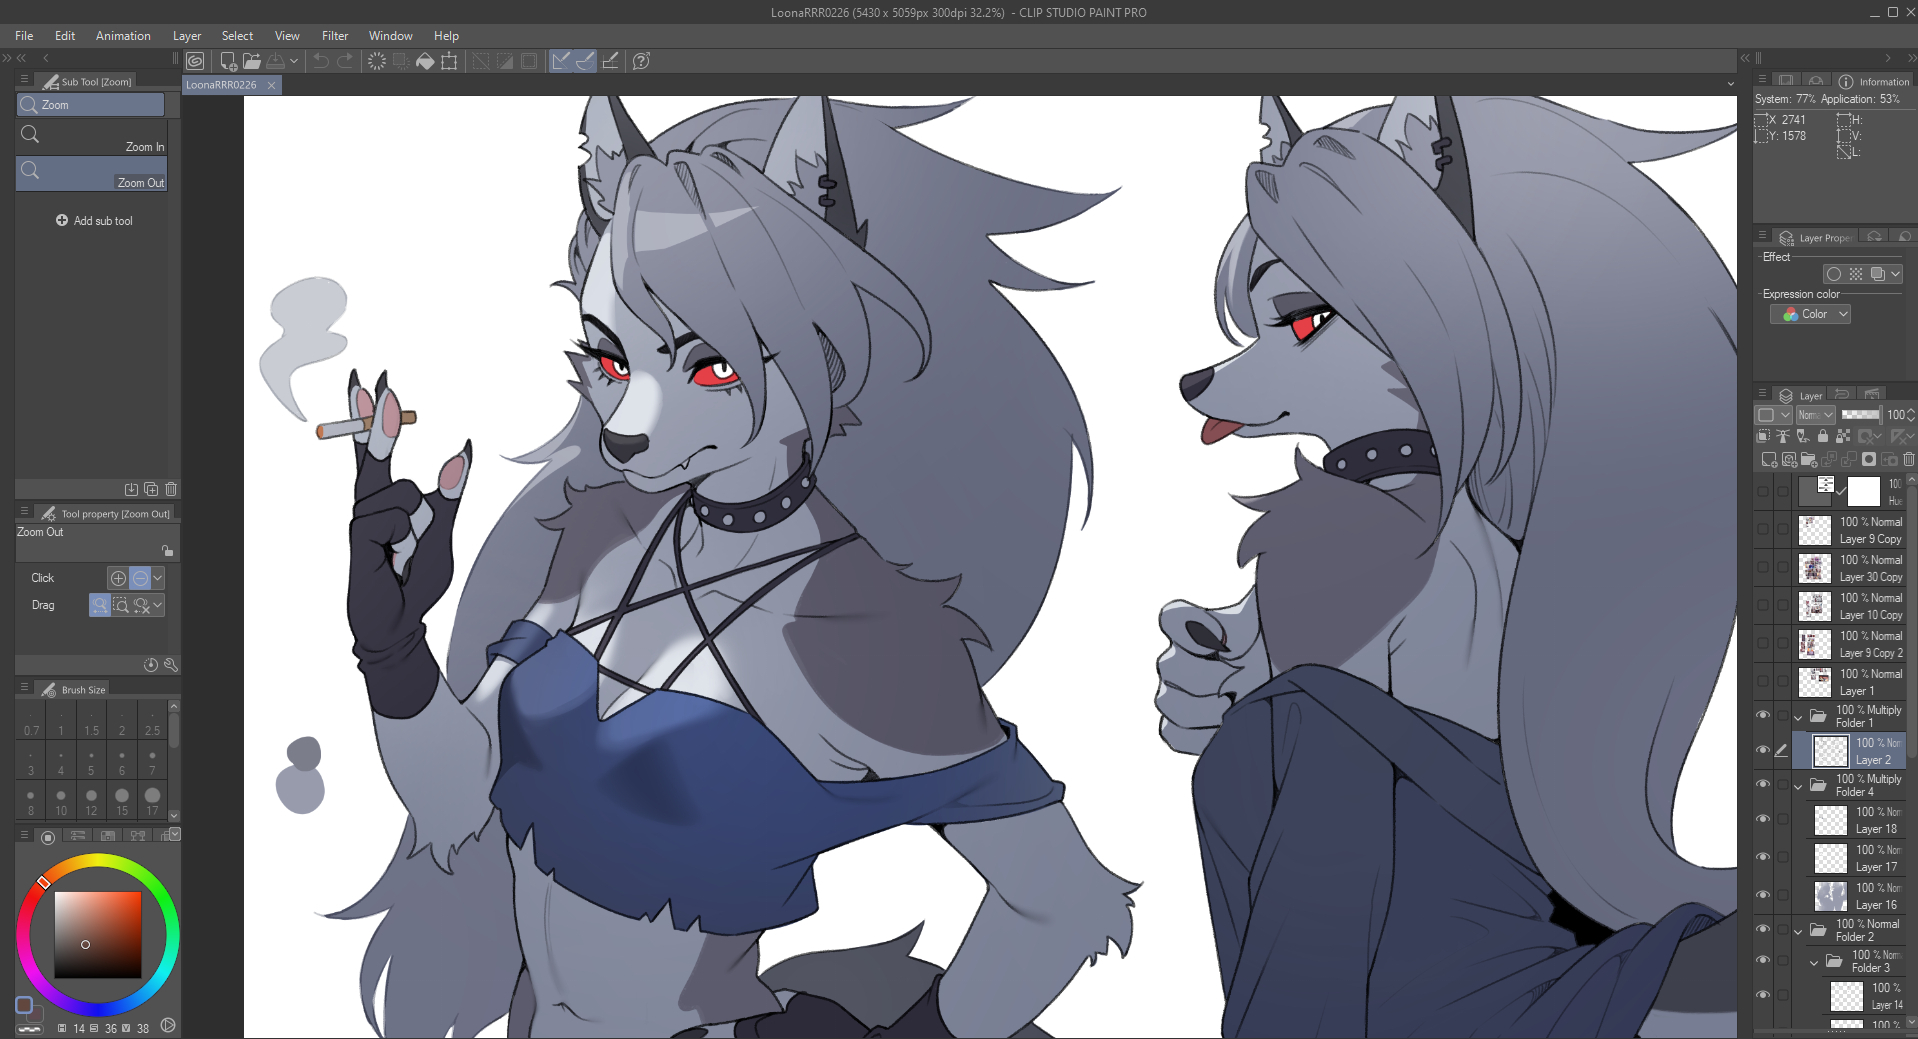Hide the Layer 16 visibility eye

(x=1763, y=895)
